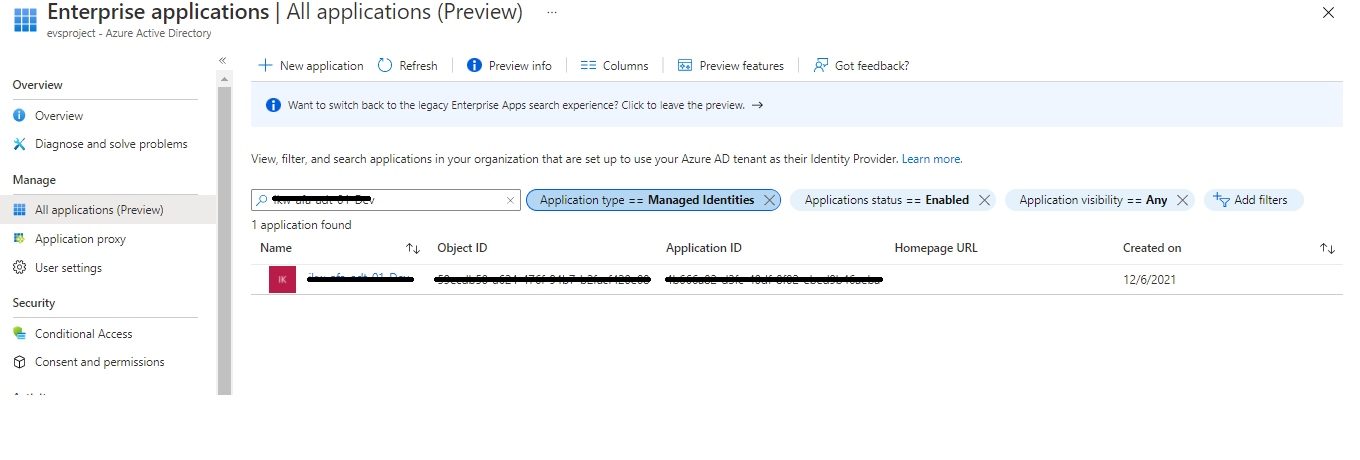Click the Object ID column header
Screen dimensions: 1360x460
click(x=462, y=248)
